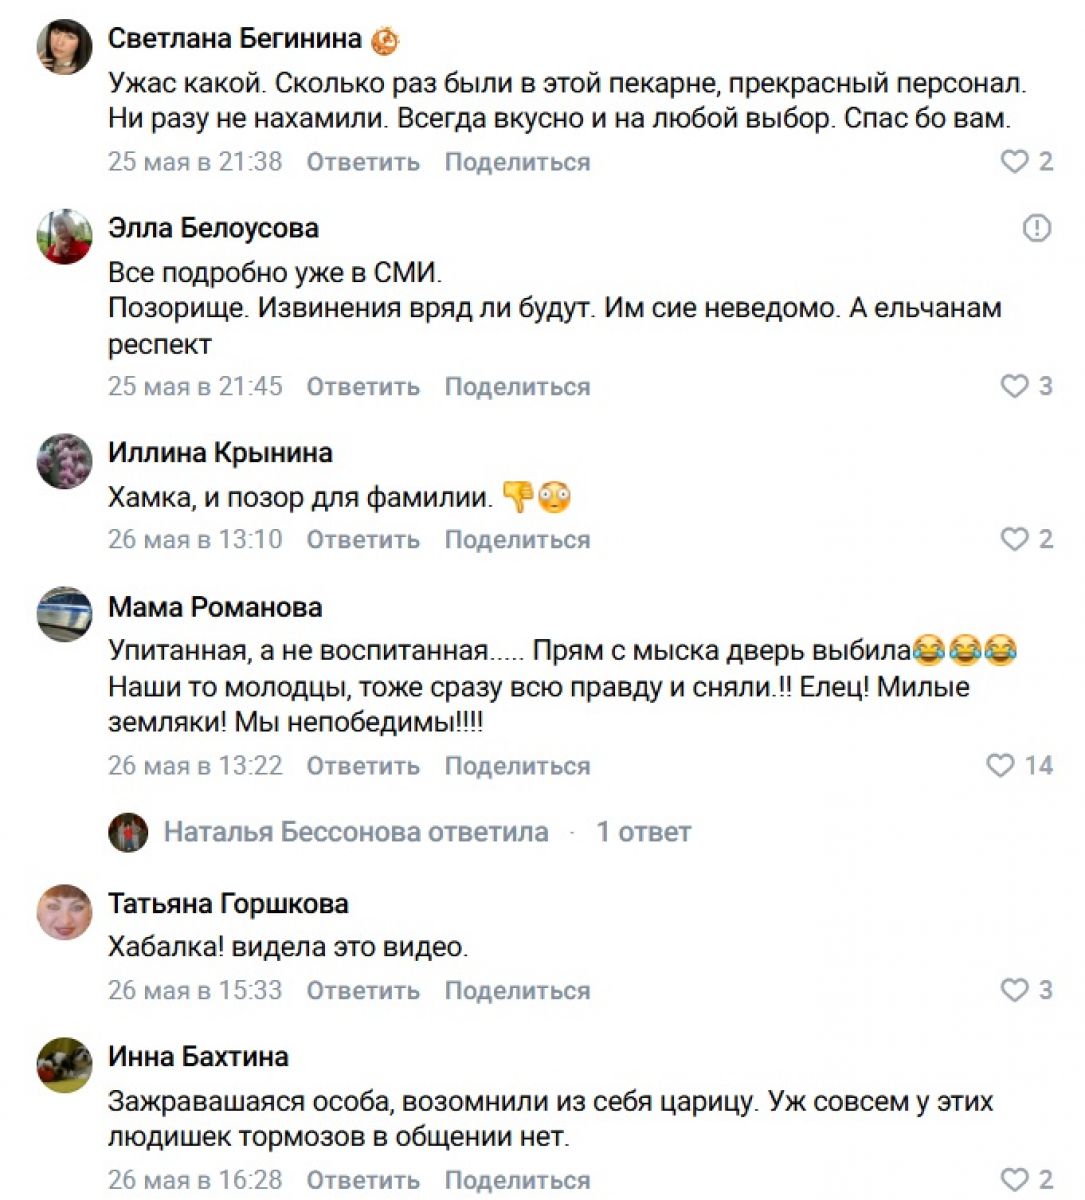Click Поделиться under Татьяна Горшкова's comment
The height and width of the screenshot is (1200, 1085).
click(x=517, y=991)
